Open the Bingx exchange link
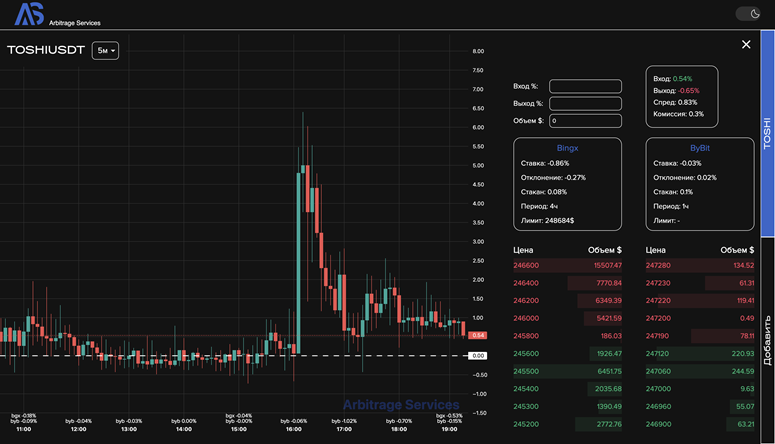 tap(568, 147)
